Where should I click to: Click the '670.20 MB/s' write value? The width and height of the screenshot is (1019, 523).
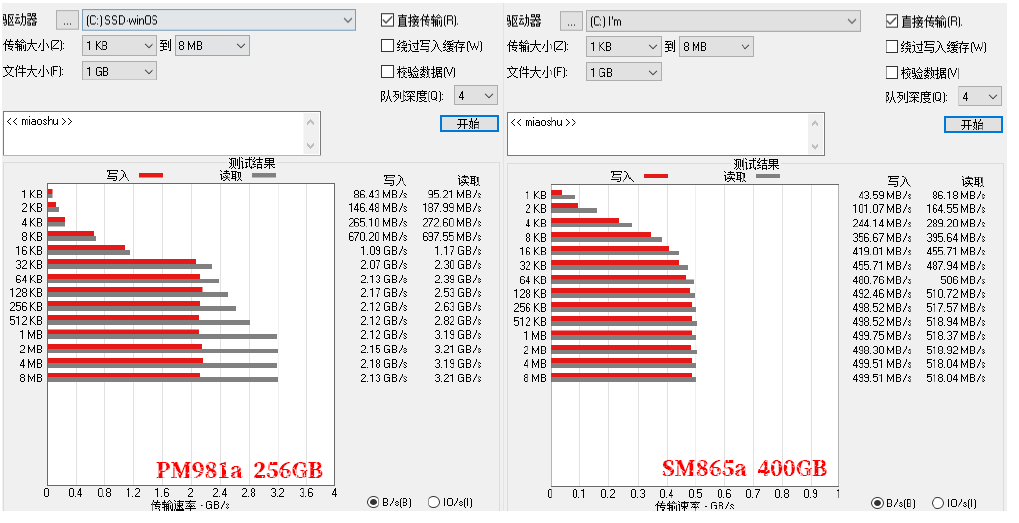click(378, 236)
